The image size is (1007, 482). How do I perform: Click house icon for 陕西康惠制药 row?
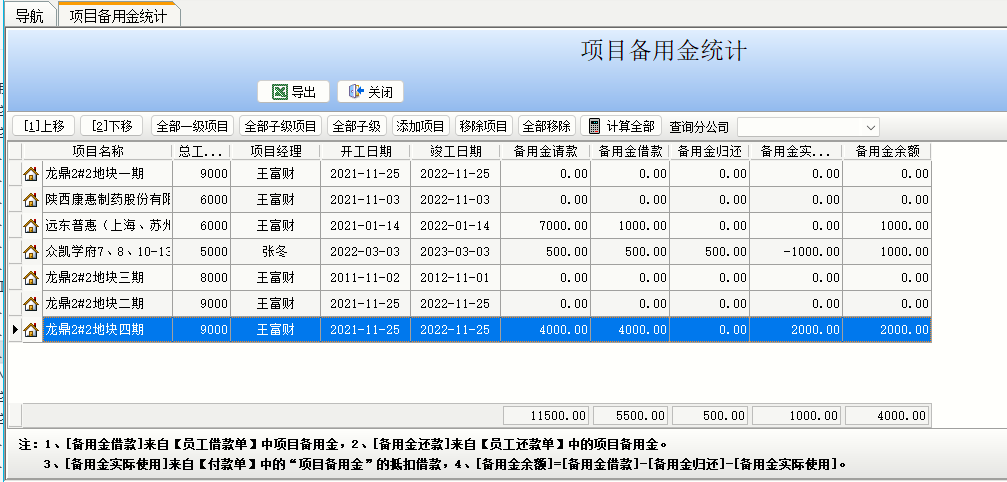point(31,200)
